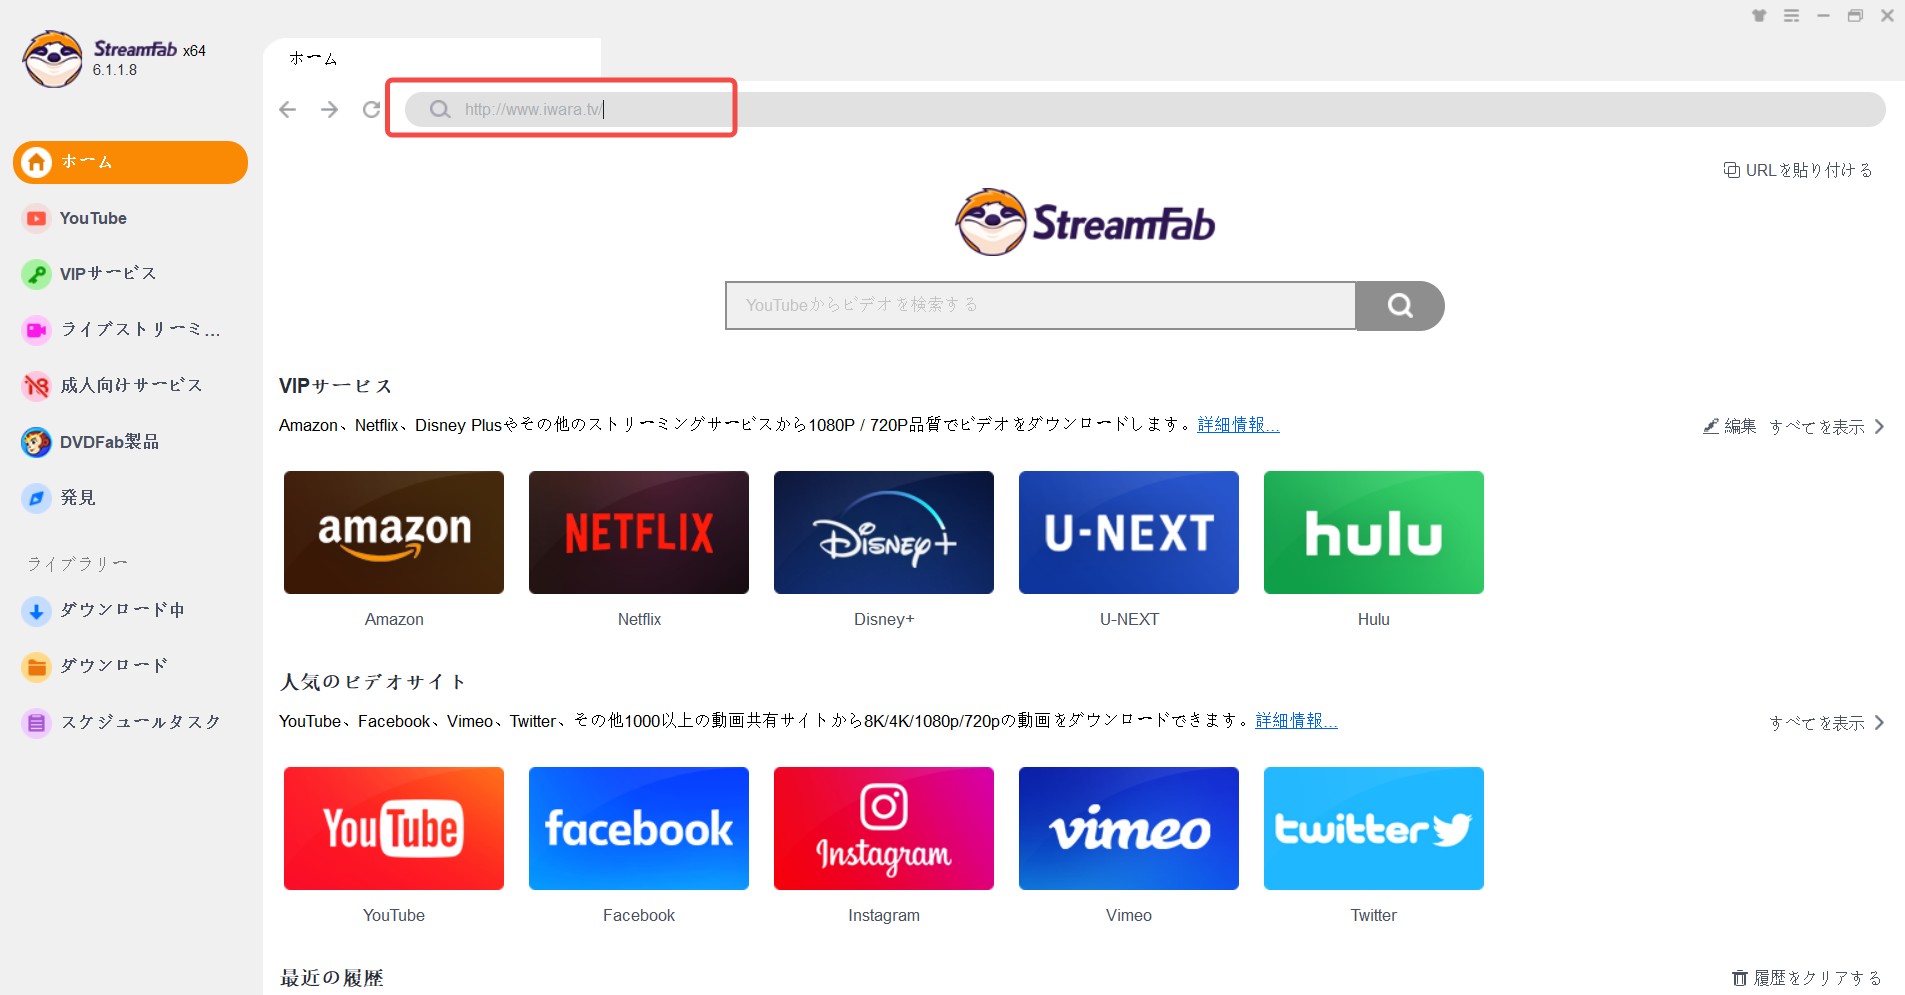The height and width of the screenshot is (995, 1905).
Task: Open the Vimeo site tile
Action: (1129, 828)
